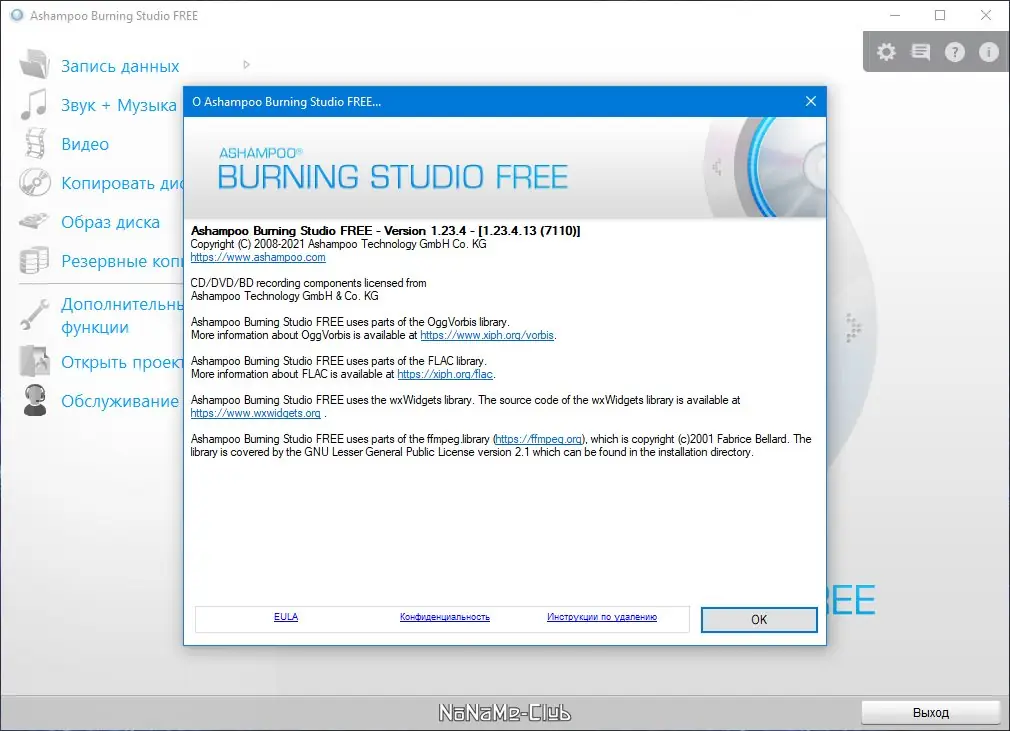The width and height of the screenshot is (1010, 731).
Task: Open the xiph.org/vorbis link
Action: [x=487, y=335]
